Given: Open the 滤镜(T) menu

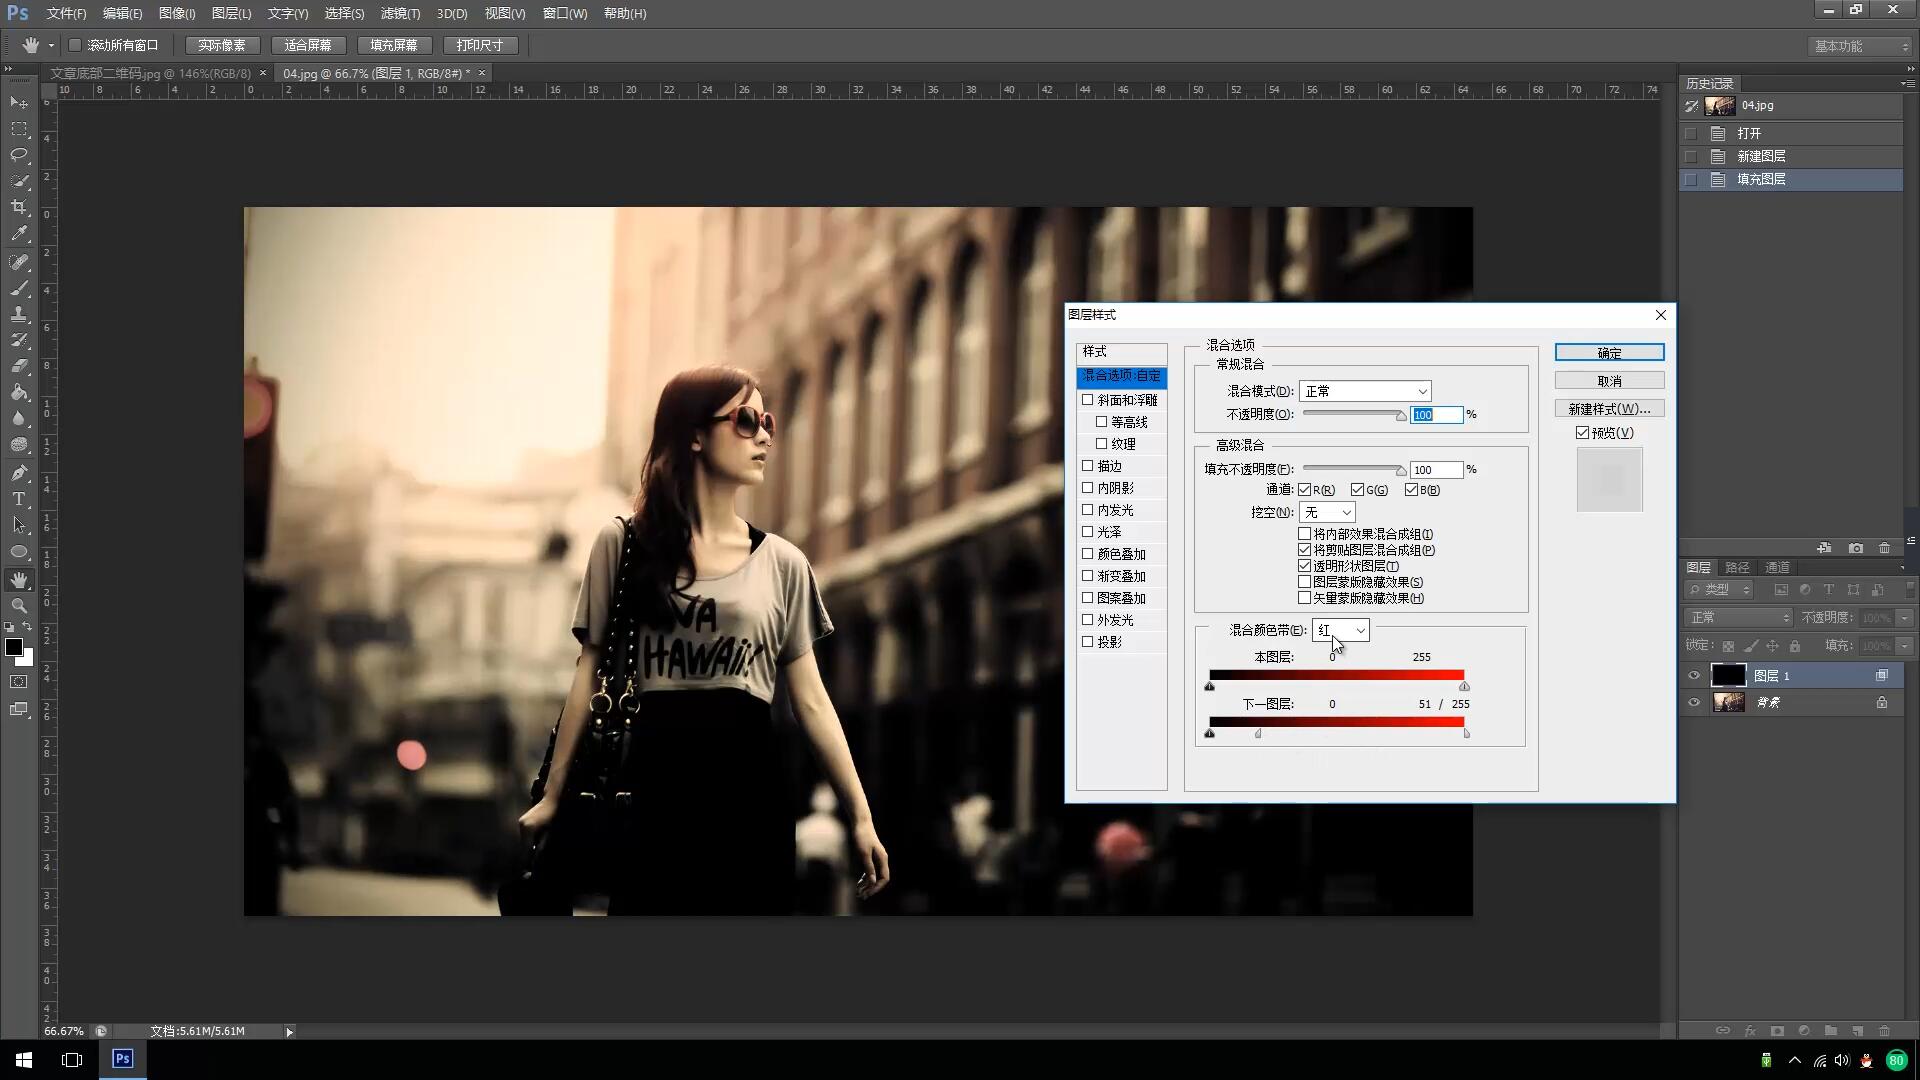Looking at the screenshot, I should tap(400, 13).
